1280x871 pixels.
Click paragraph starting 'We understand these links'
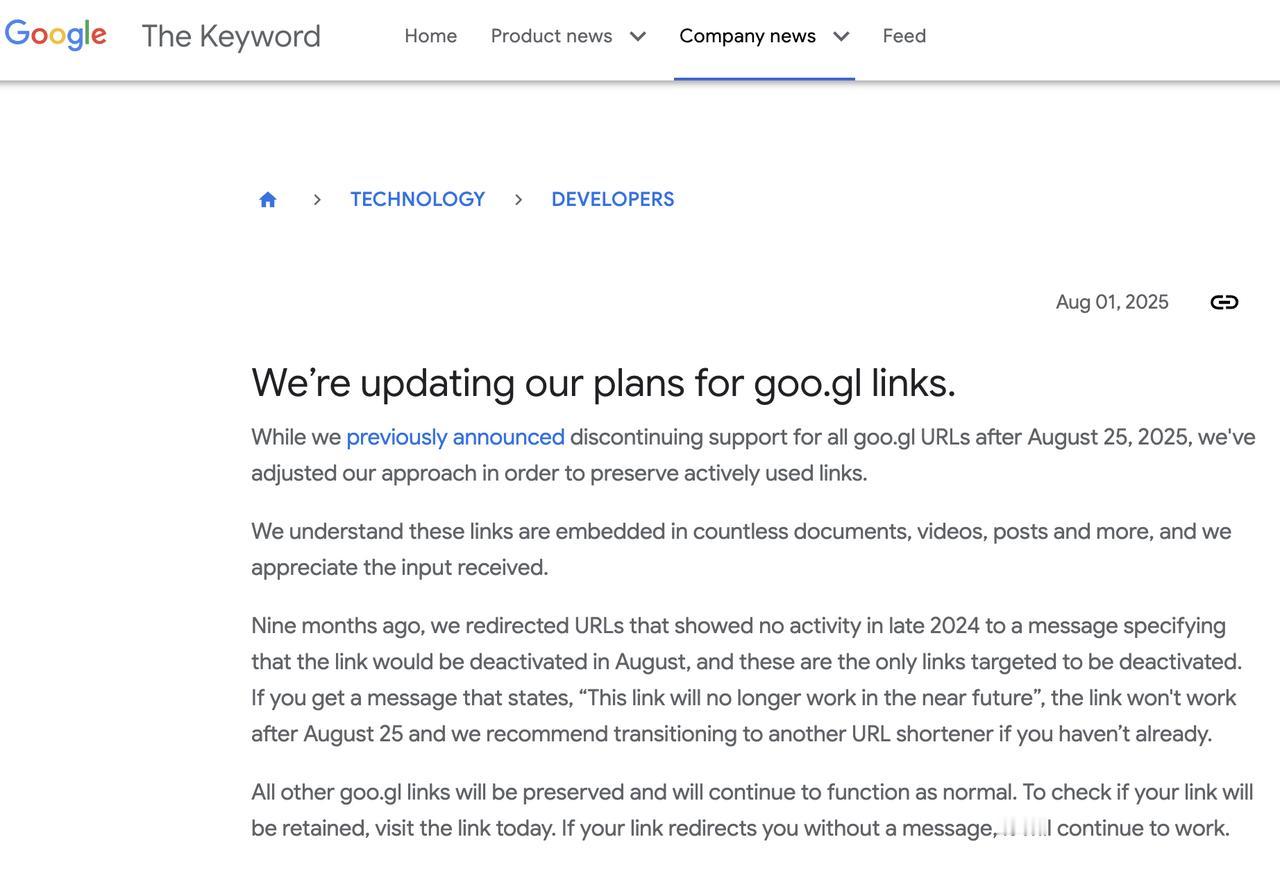tap(741, 549)
